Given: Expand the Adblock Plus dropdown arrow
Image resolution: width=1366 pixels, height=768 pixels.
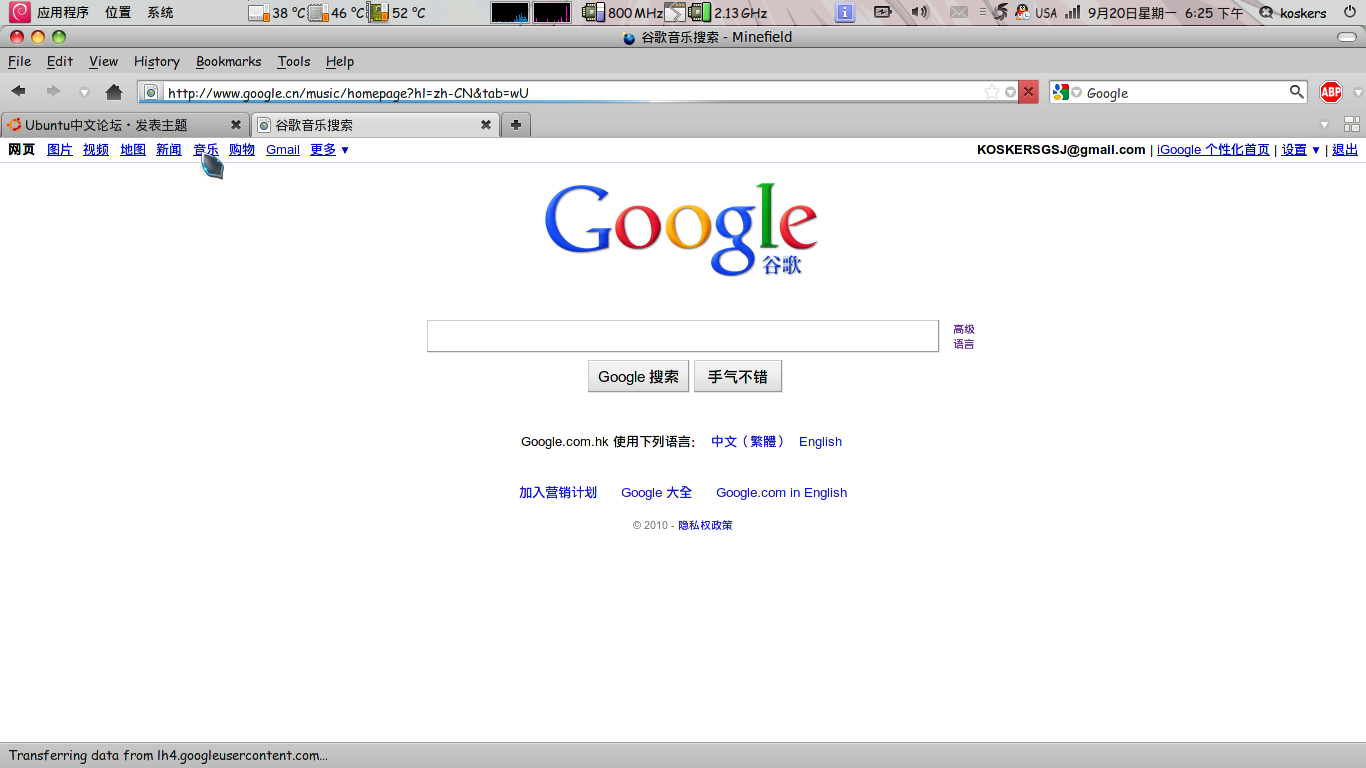Looking at the screenshot, I should [1357, 93].
